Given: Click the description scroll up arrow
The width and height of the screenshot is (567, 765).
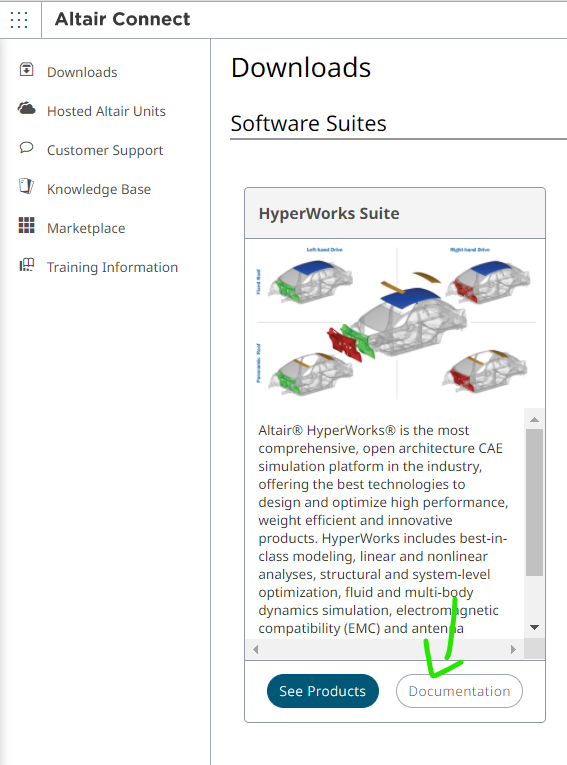Looking at the screenshot, I should click(534, 420).
